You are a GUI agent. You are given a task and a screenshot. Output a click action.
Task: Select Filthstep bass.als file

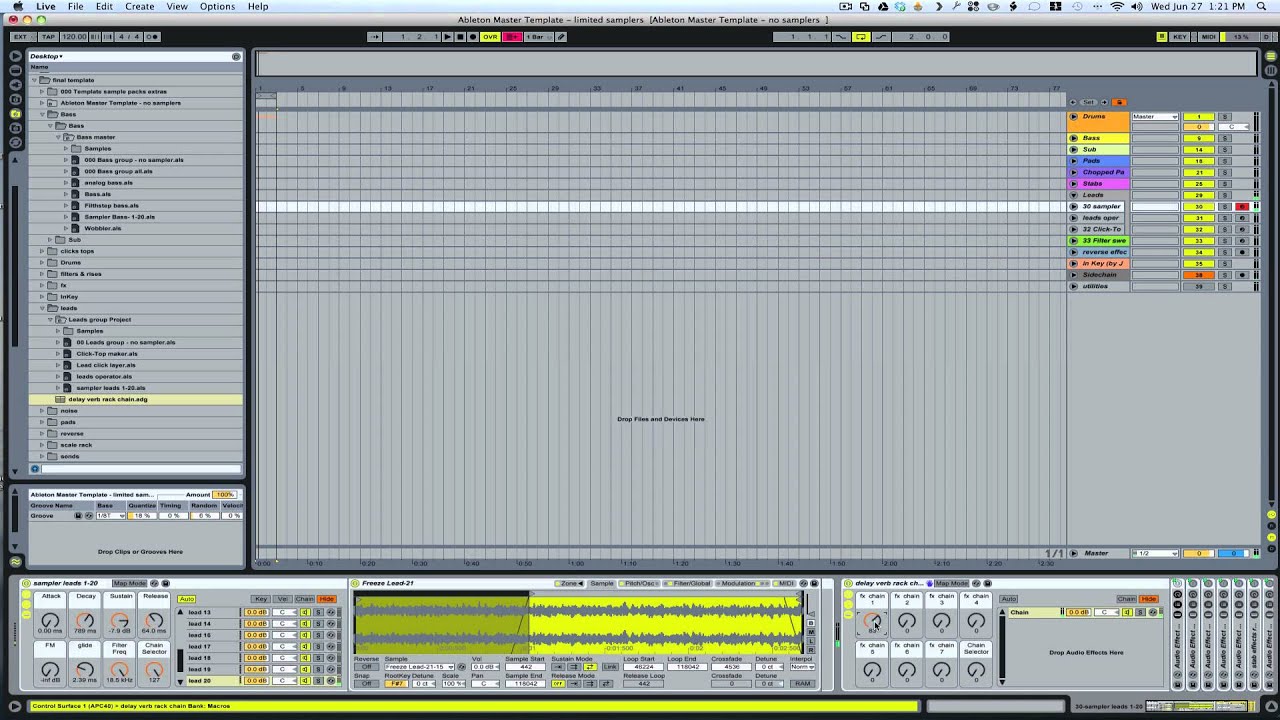[111, 205]
